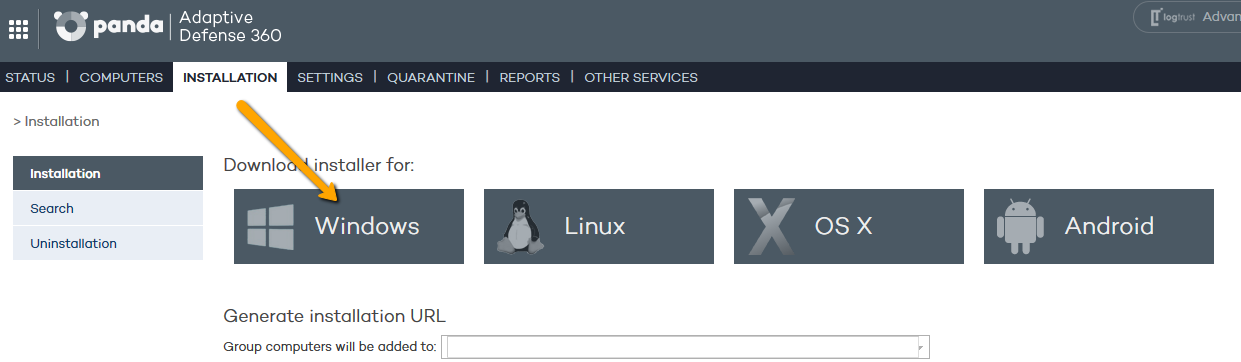The width and height of the screenshot is (1241, 362).
Task: Open Uninstallation in the sidebar
Action: tap(108, 243)
